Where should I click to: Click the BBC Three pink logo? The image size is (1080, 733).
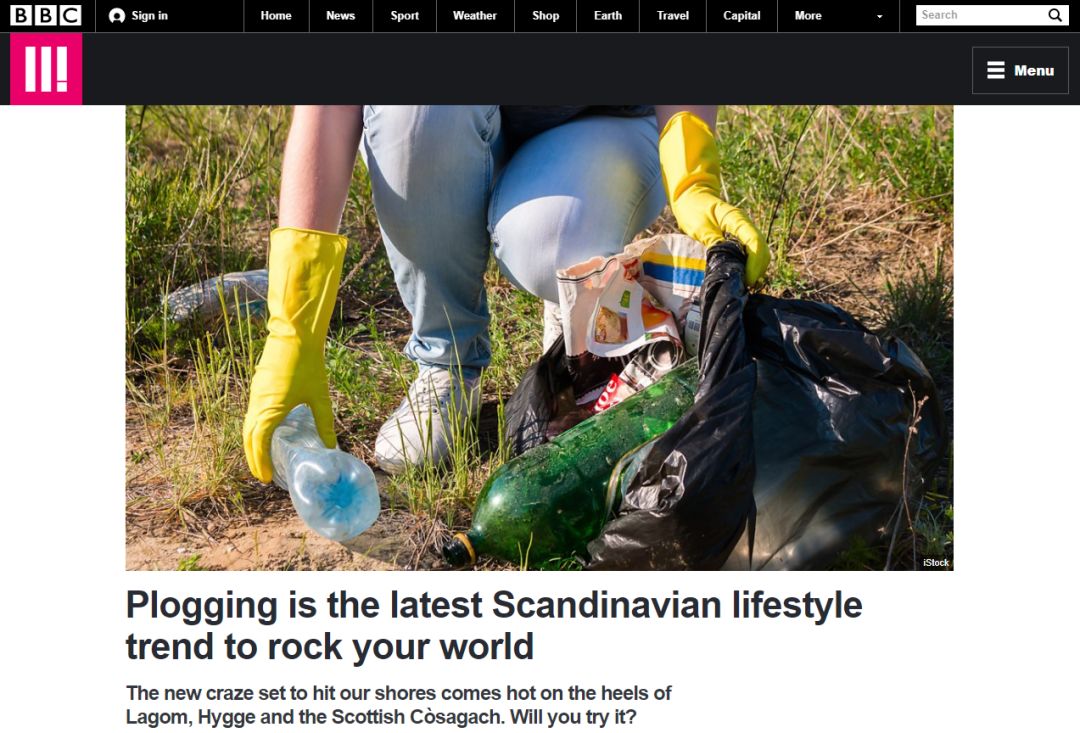coord(46,69)
